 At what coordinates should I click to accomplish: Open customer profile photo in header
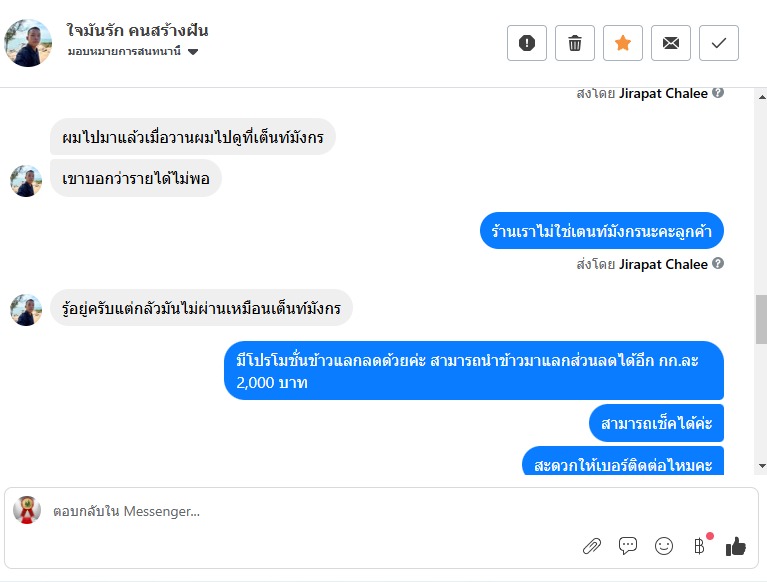tap(28, 43)
